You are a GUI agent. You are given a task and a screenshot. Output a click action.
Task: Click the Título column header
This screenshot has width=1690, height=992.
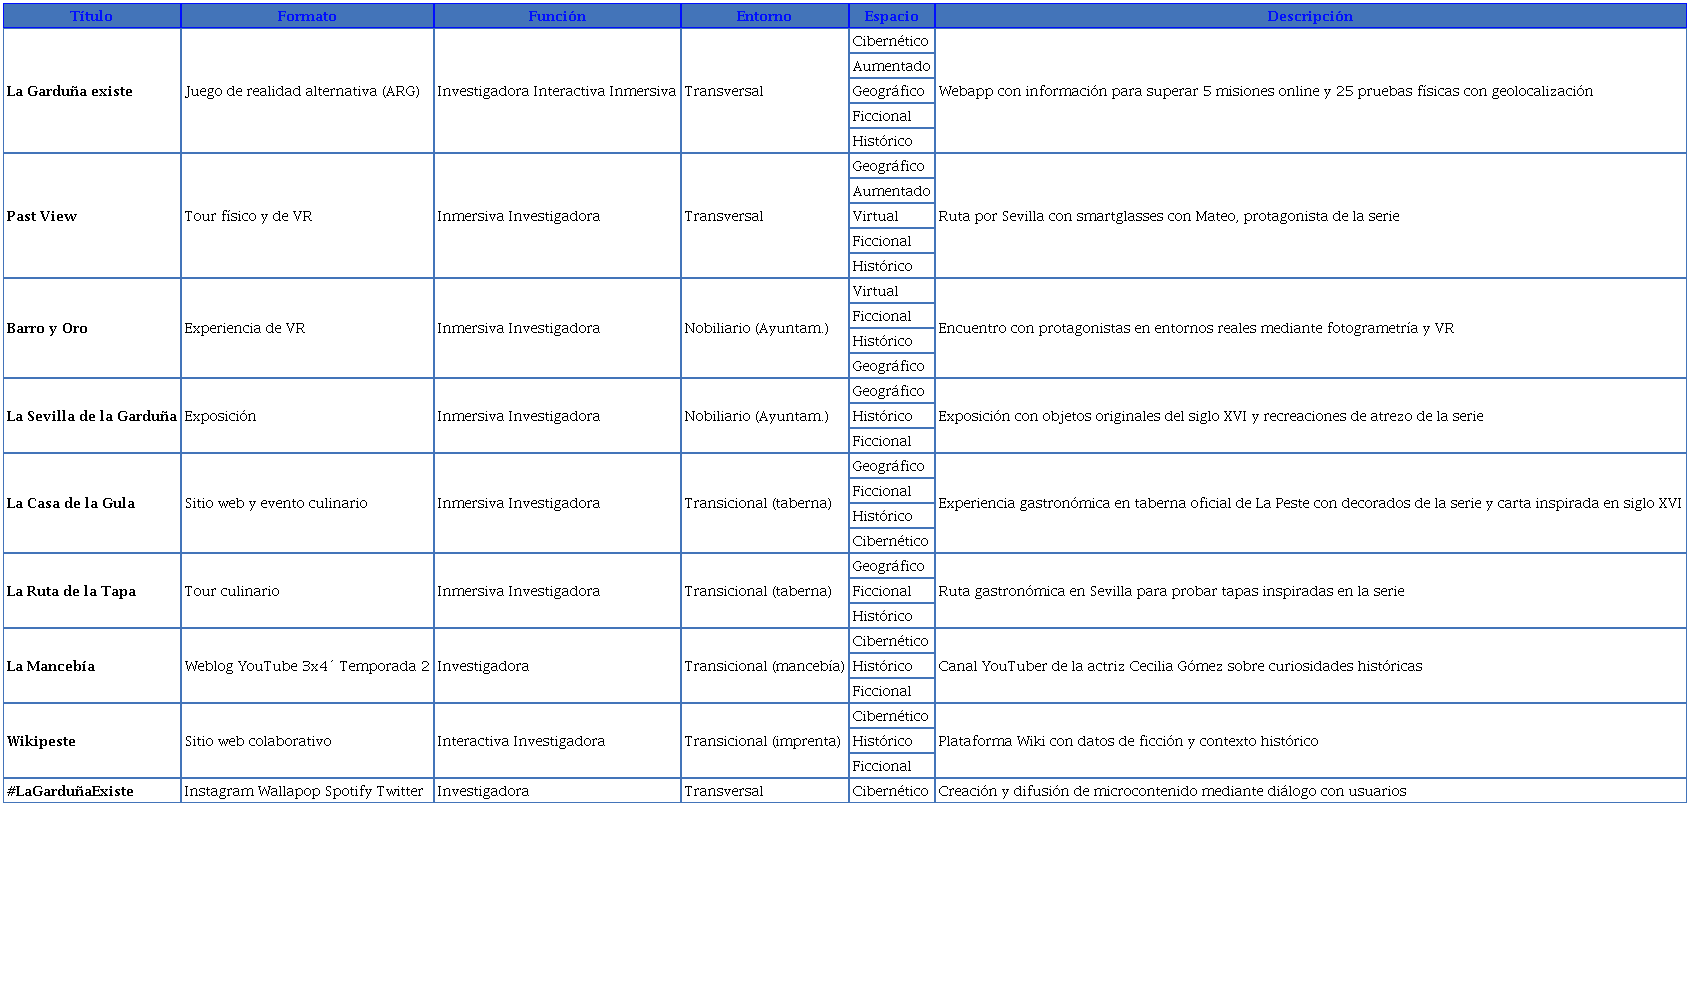pos(91,16)
